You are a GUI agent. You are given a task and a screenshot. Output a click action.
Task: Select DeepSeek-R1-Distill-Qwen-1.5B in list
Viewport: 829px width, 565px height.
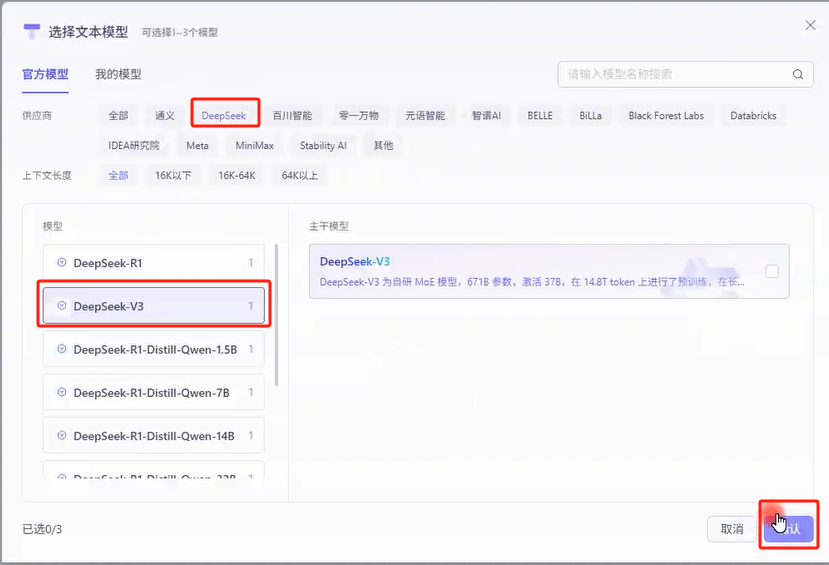[x=153, y=349]
